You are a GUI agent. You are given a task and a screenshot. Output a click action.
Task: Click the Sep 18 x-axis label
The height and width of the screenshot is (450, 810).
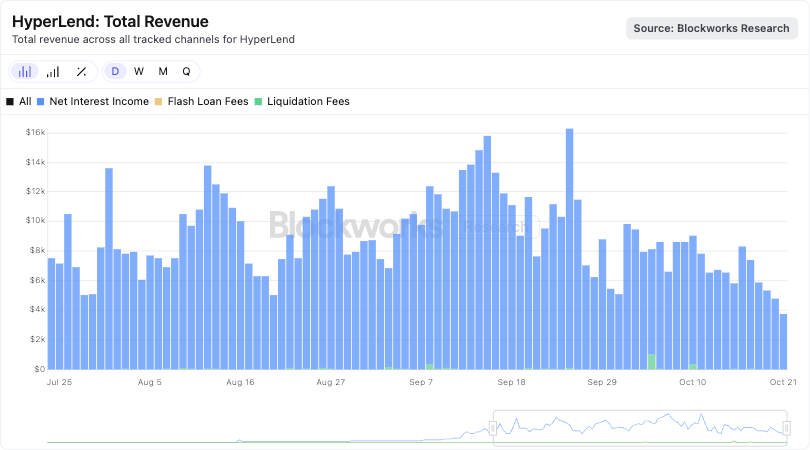pyautogui.click(x=511, y=382)
